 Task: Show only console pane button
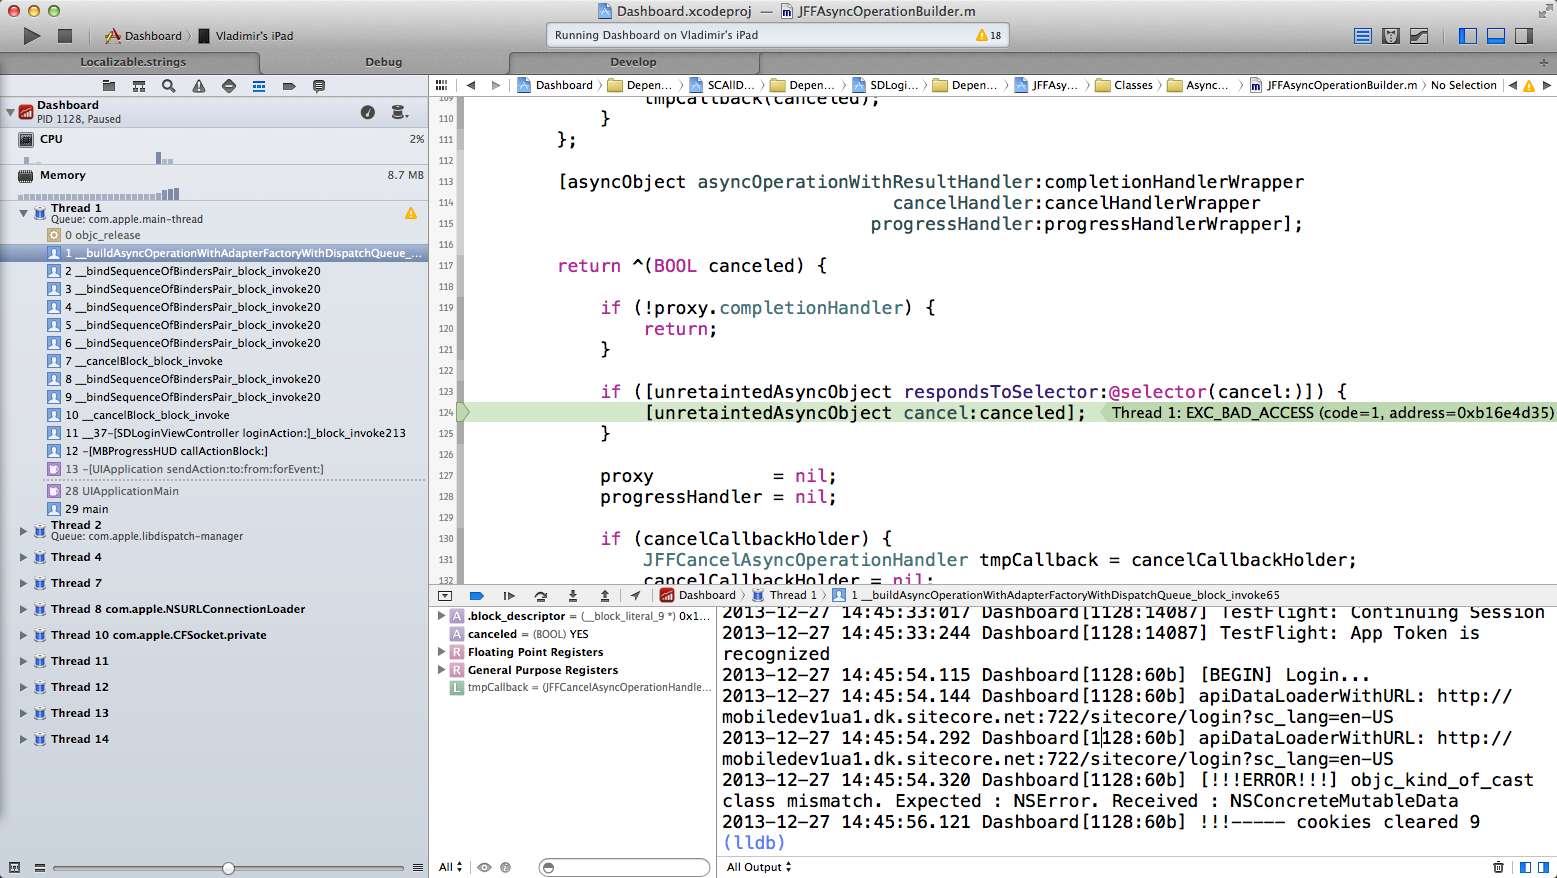coord(1543,867)
